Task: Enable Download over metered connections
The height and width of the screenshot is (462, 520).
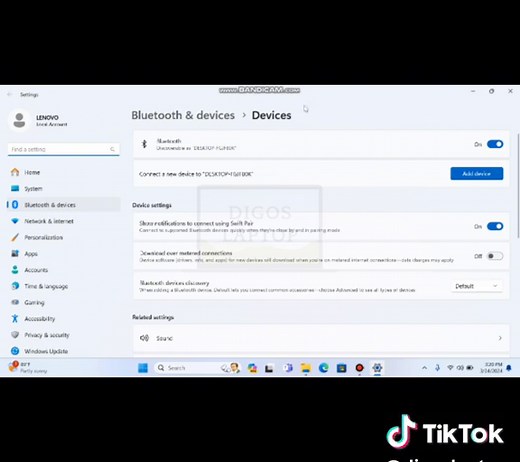Action: [x=495, y=256]
